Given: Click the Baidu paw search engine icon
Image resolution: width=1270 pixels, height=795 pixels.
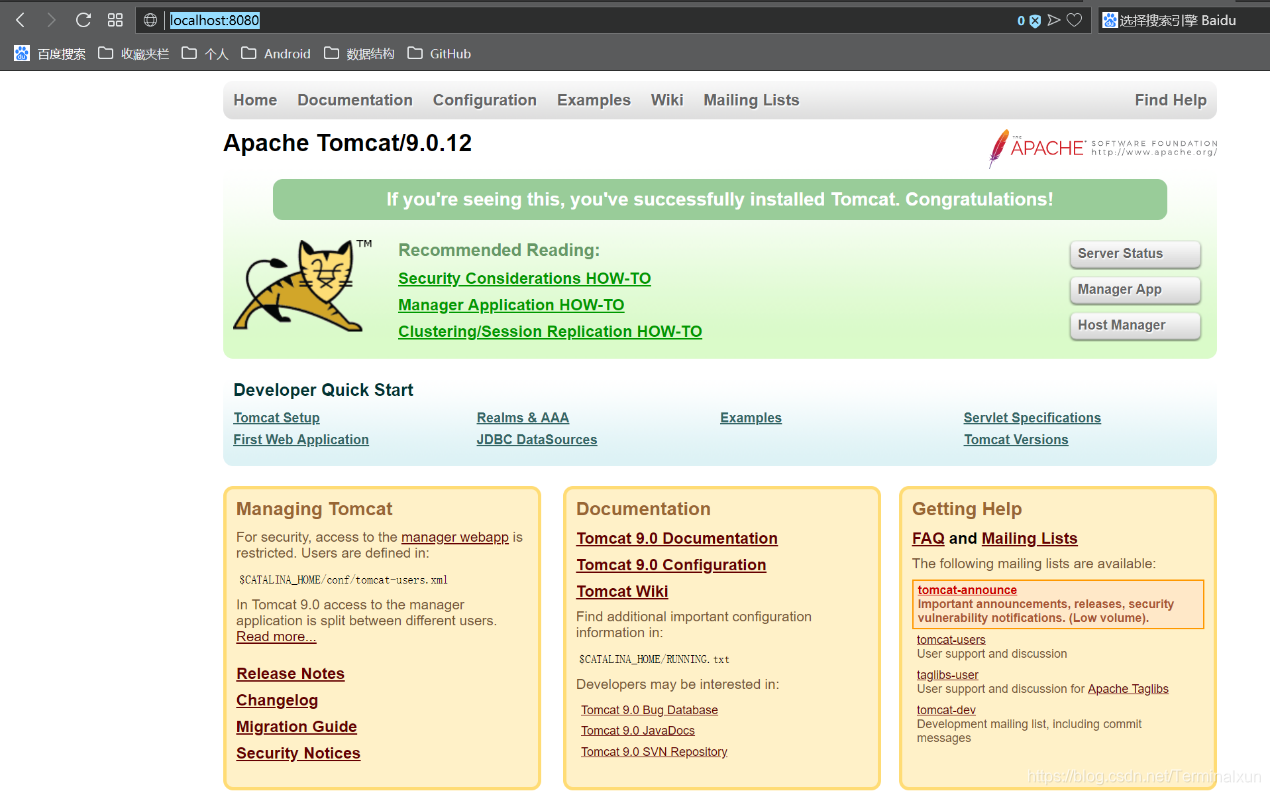Looking at the screenshot, I should (x=1110, y=20).
